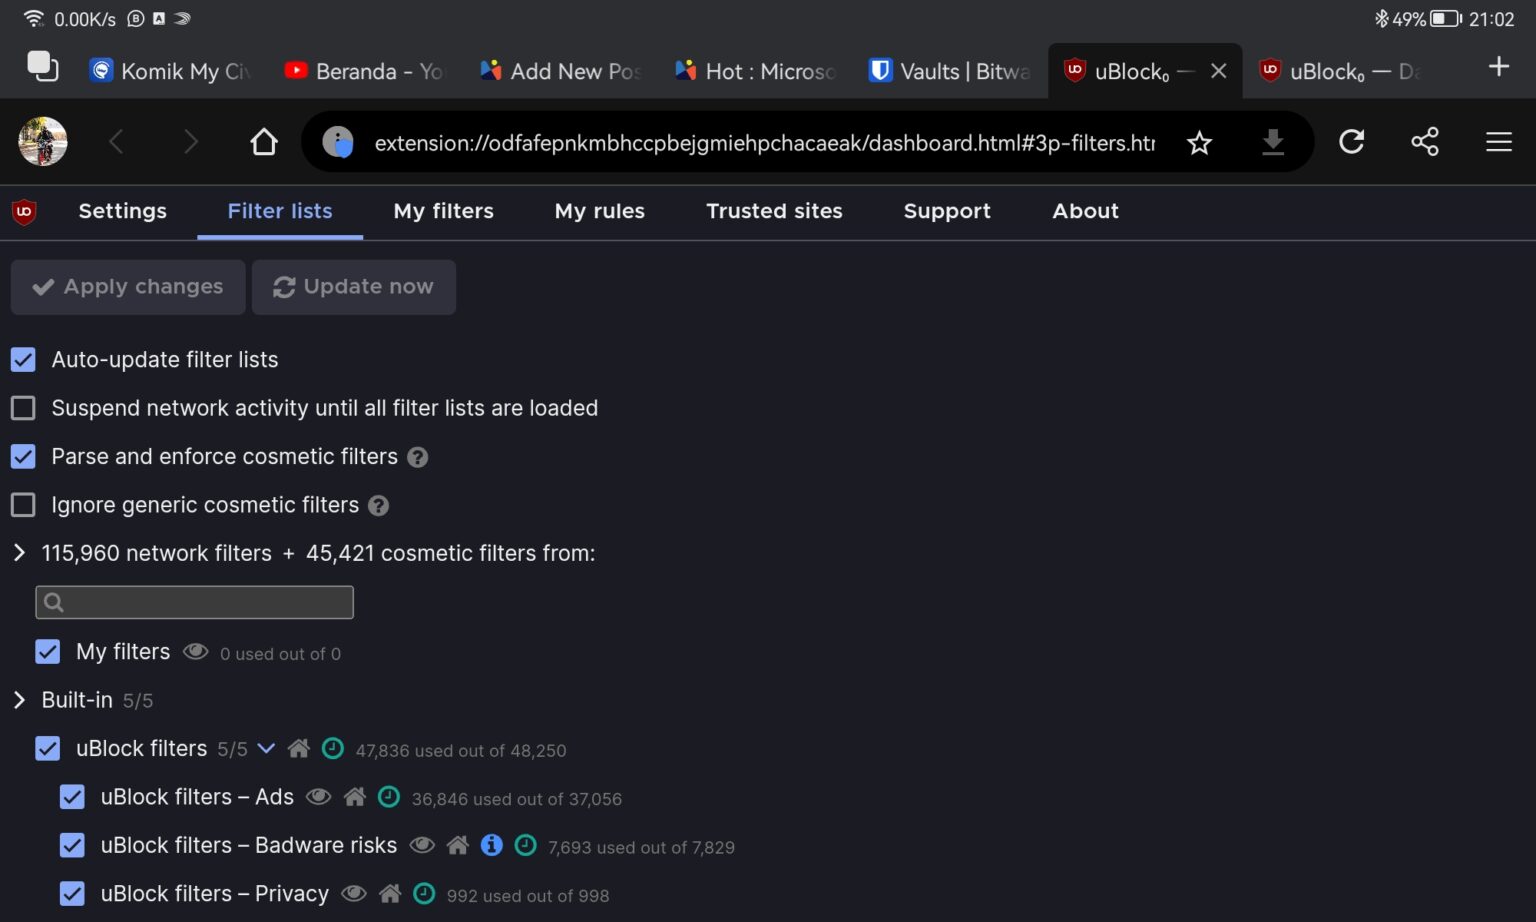Collapse the uBlock filters group dropdown arrow
This screenshot has height=922, width=1536.
tap(266, 748)
